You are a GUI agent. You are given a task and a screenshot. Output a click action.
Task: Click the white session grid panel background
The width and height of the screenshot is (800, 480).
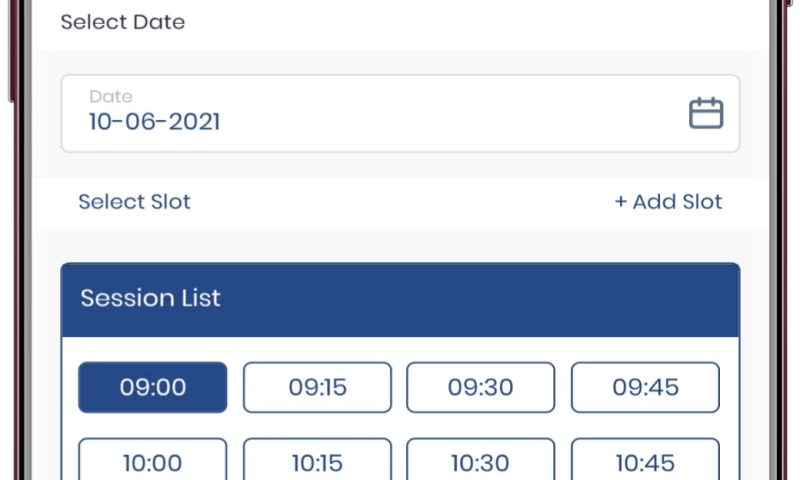(399, 425)
